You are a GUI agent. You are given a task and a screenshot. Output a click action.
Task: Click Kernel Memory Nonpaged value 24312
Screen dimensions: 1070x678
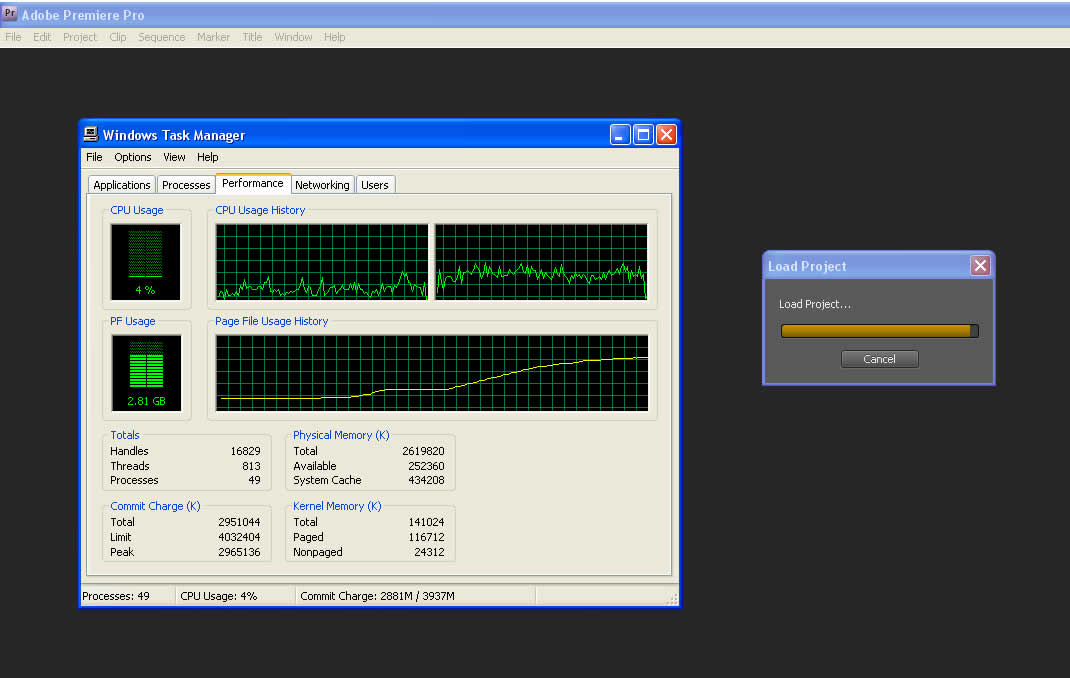click(x=429, y=552)
